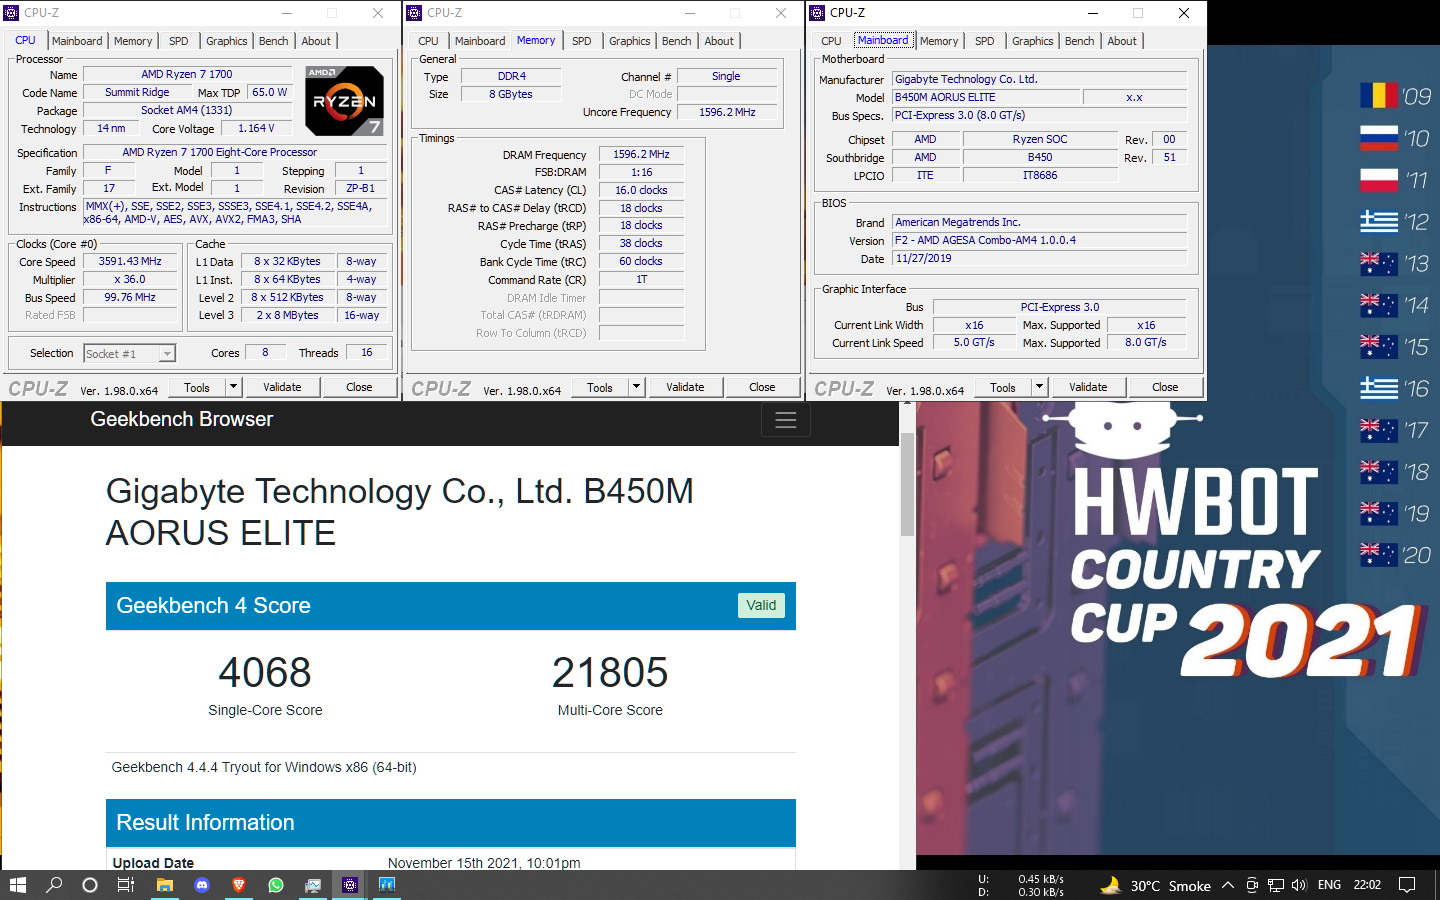Select the CPU-Z taskbar icon

(x=350, y=885)
